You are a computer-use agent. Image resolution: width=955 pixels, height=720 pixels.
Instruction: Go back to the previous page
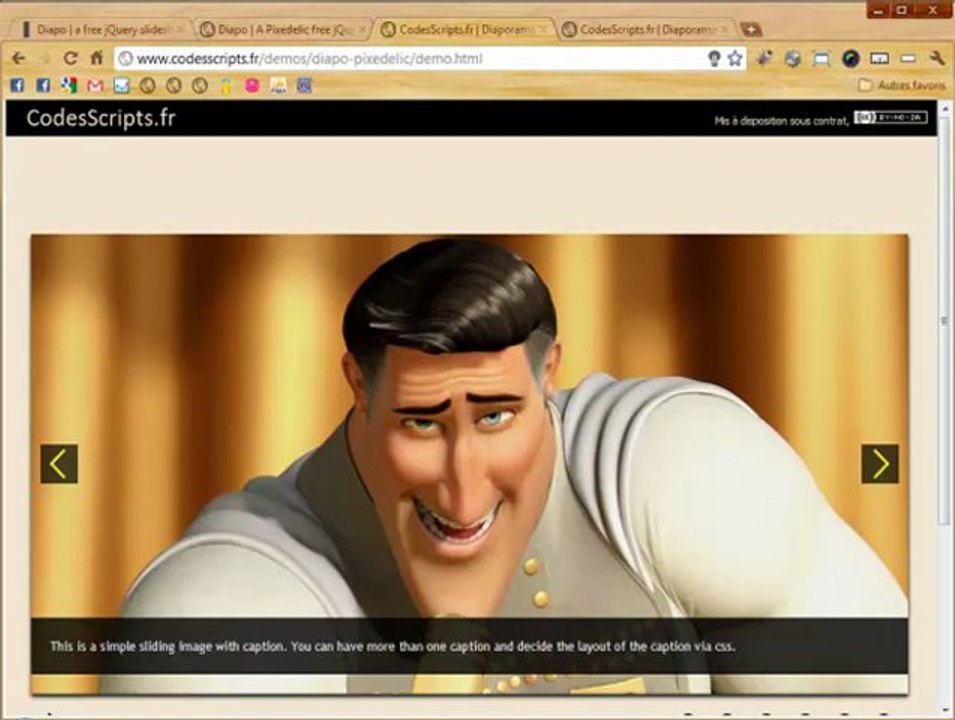click(x=18, y=58)
